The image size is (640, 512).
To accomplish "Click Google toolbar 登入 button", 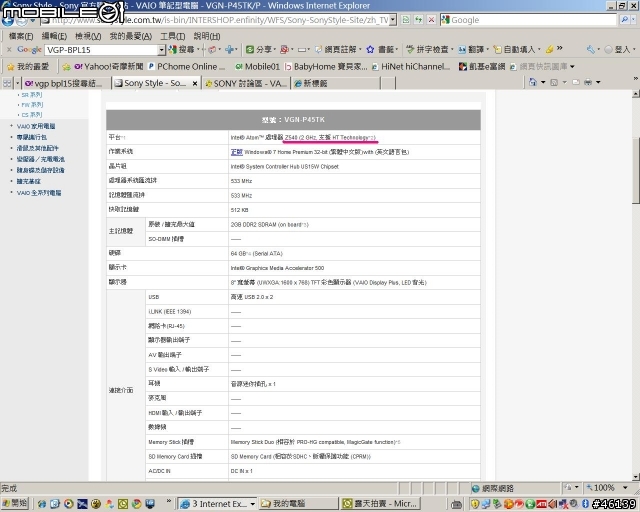I will 618,50.
